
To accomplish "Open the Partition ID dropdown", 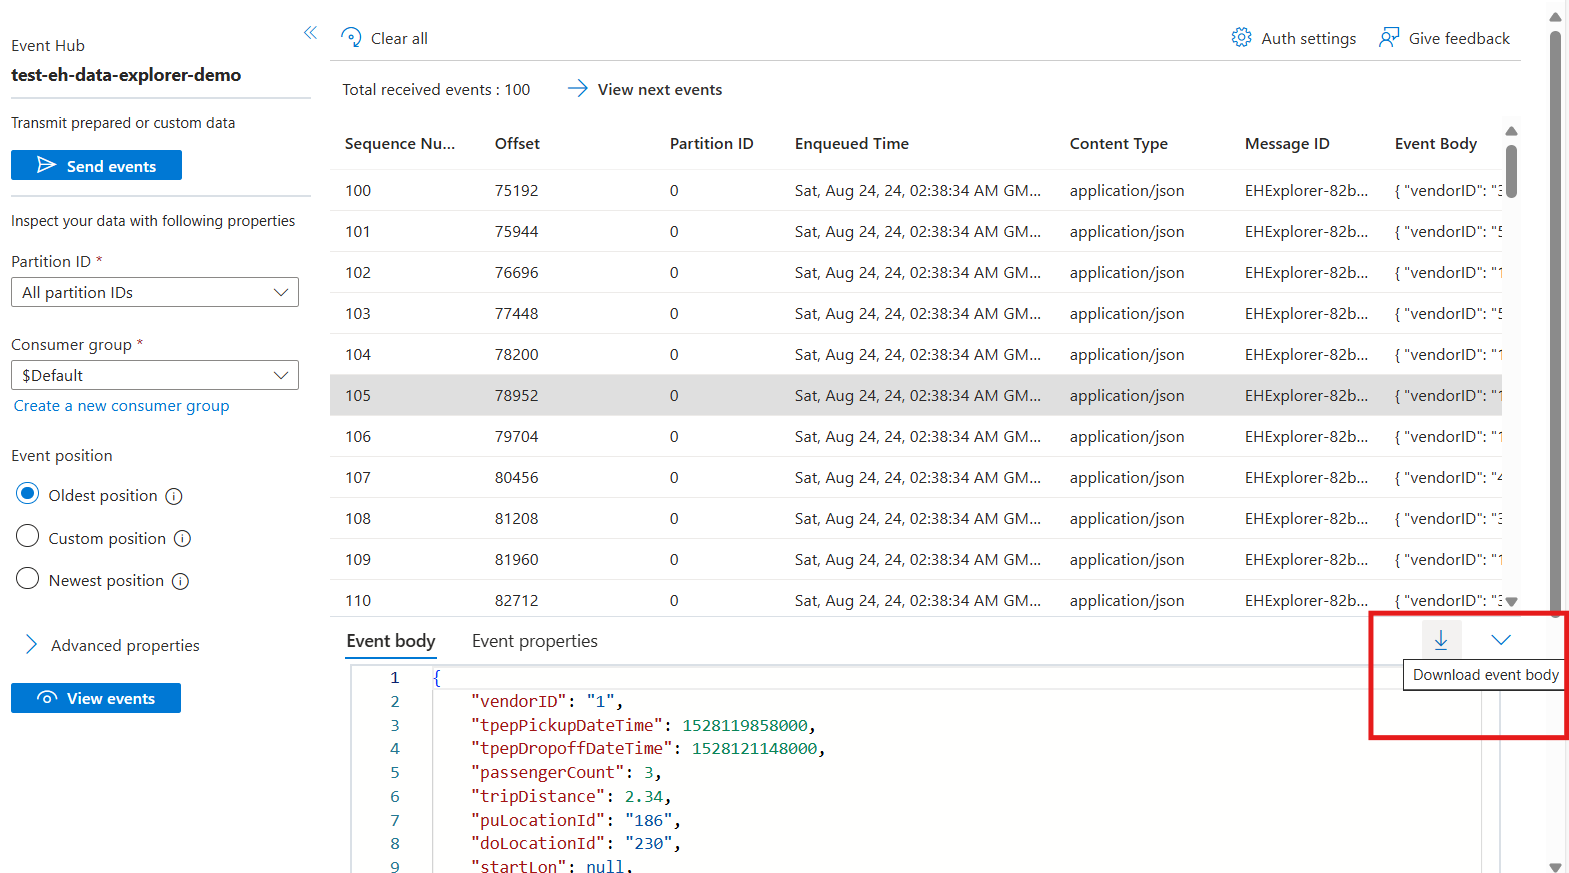I will (x=155, y=292).
